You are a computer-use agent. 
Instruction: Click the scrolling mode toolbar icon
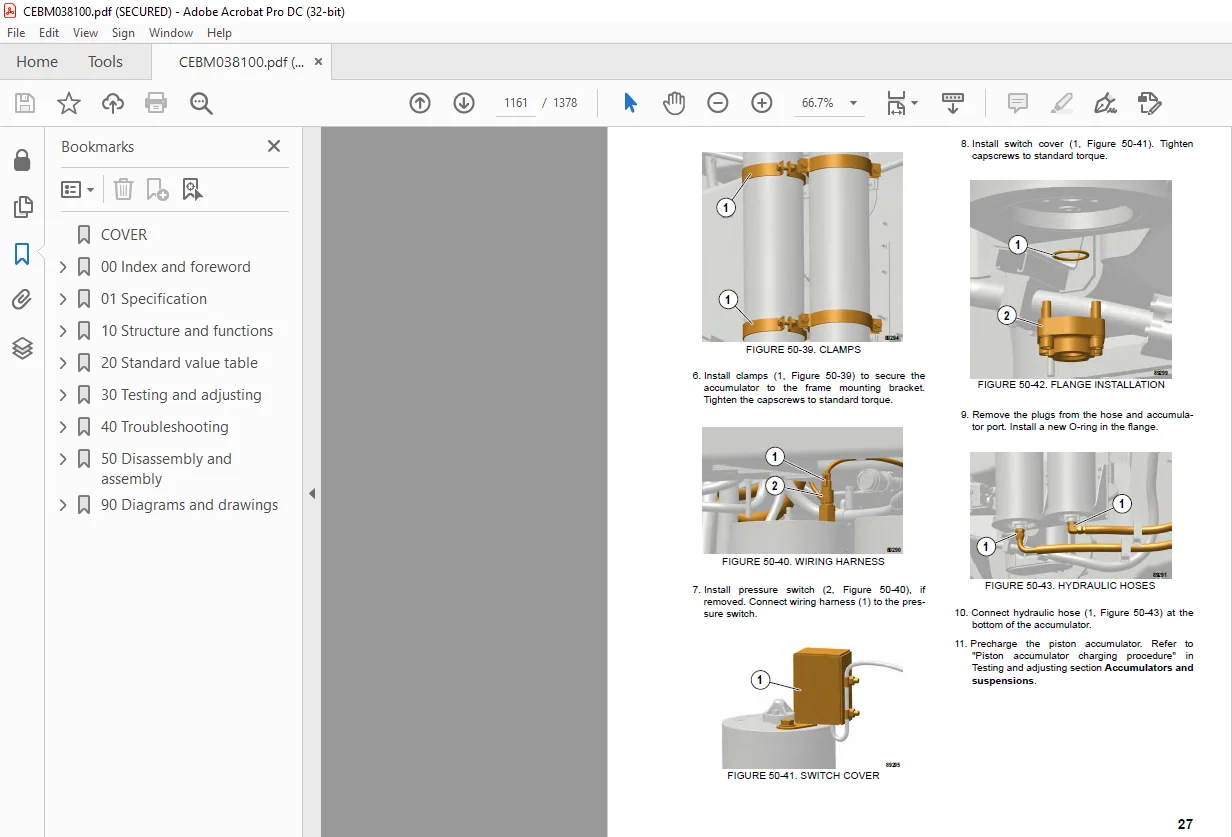tap(953, 103)
